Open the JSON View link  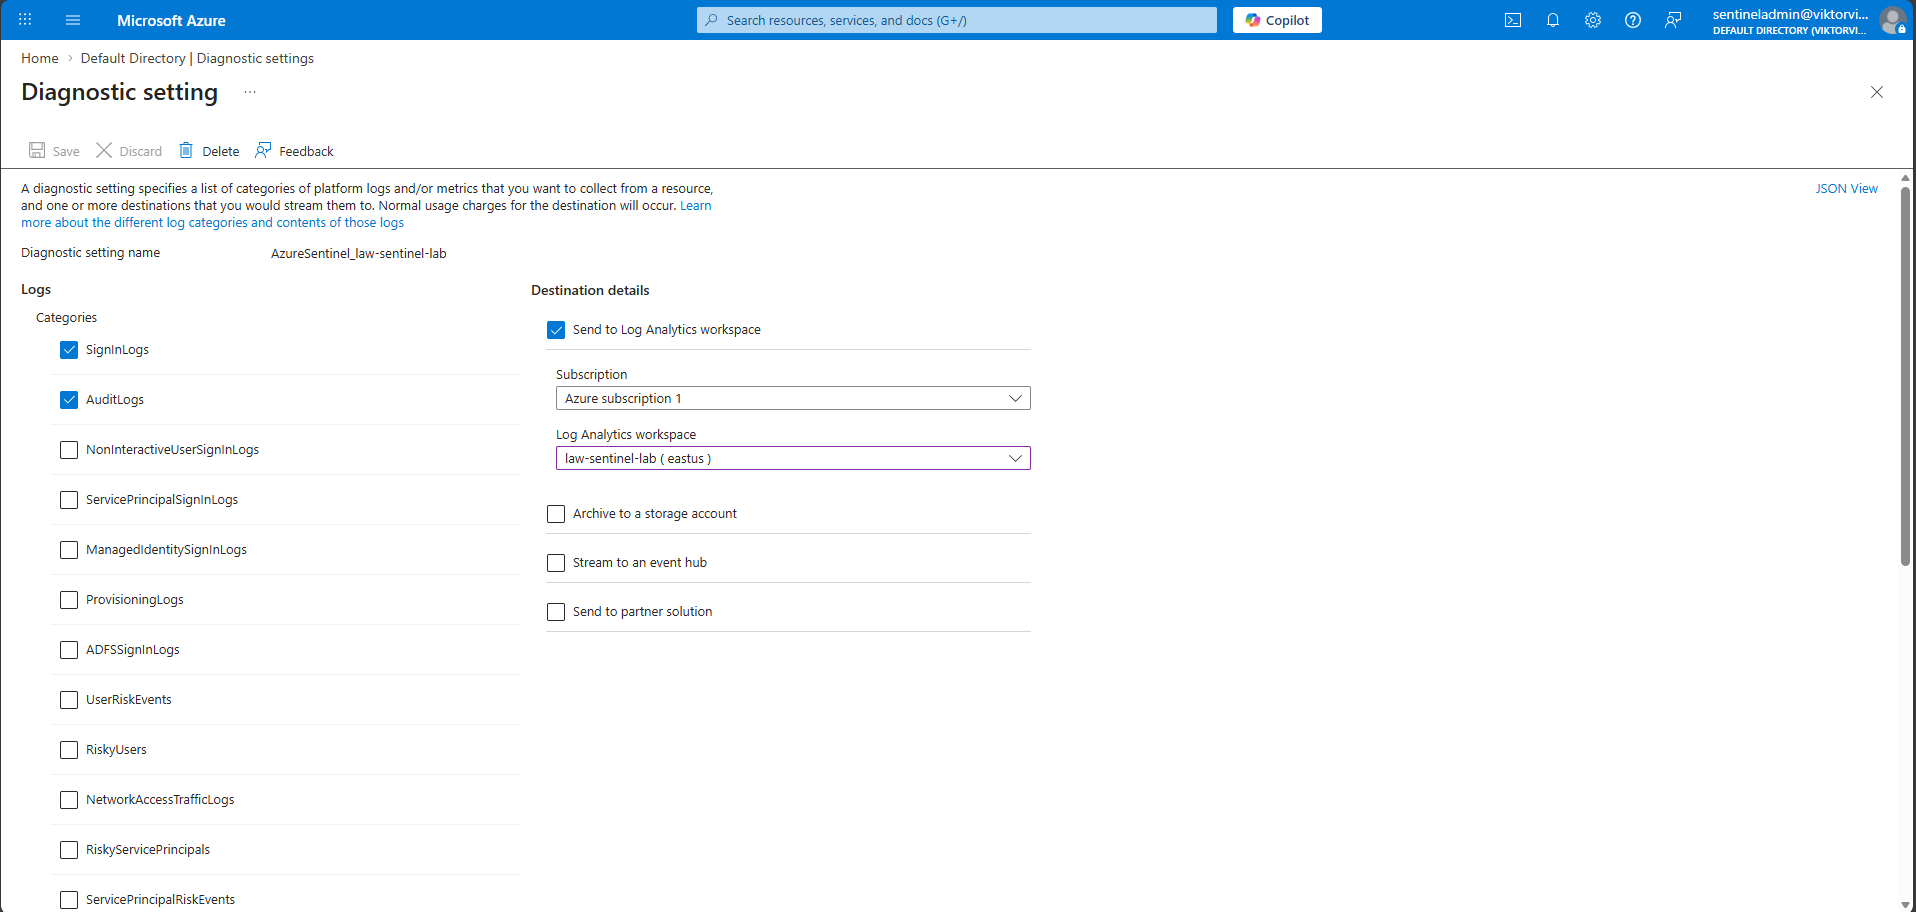(1846, 188)
